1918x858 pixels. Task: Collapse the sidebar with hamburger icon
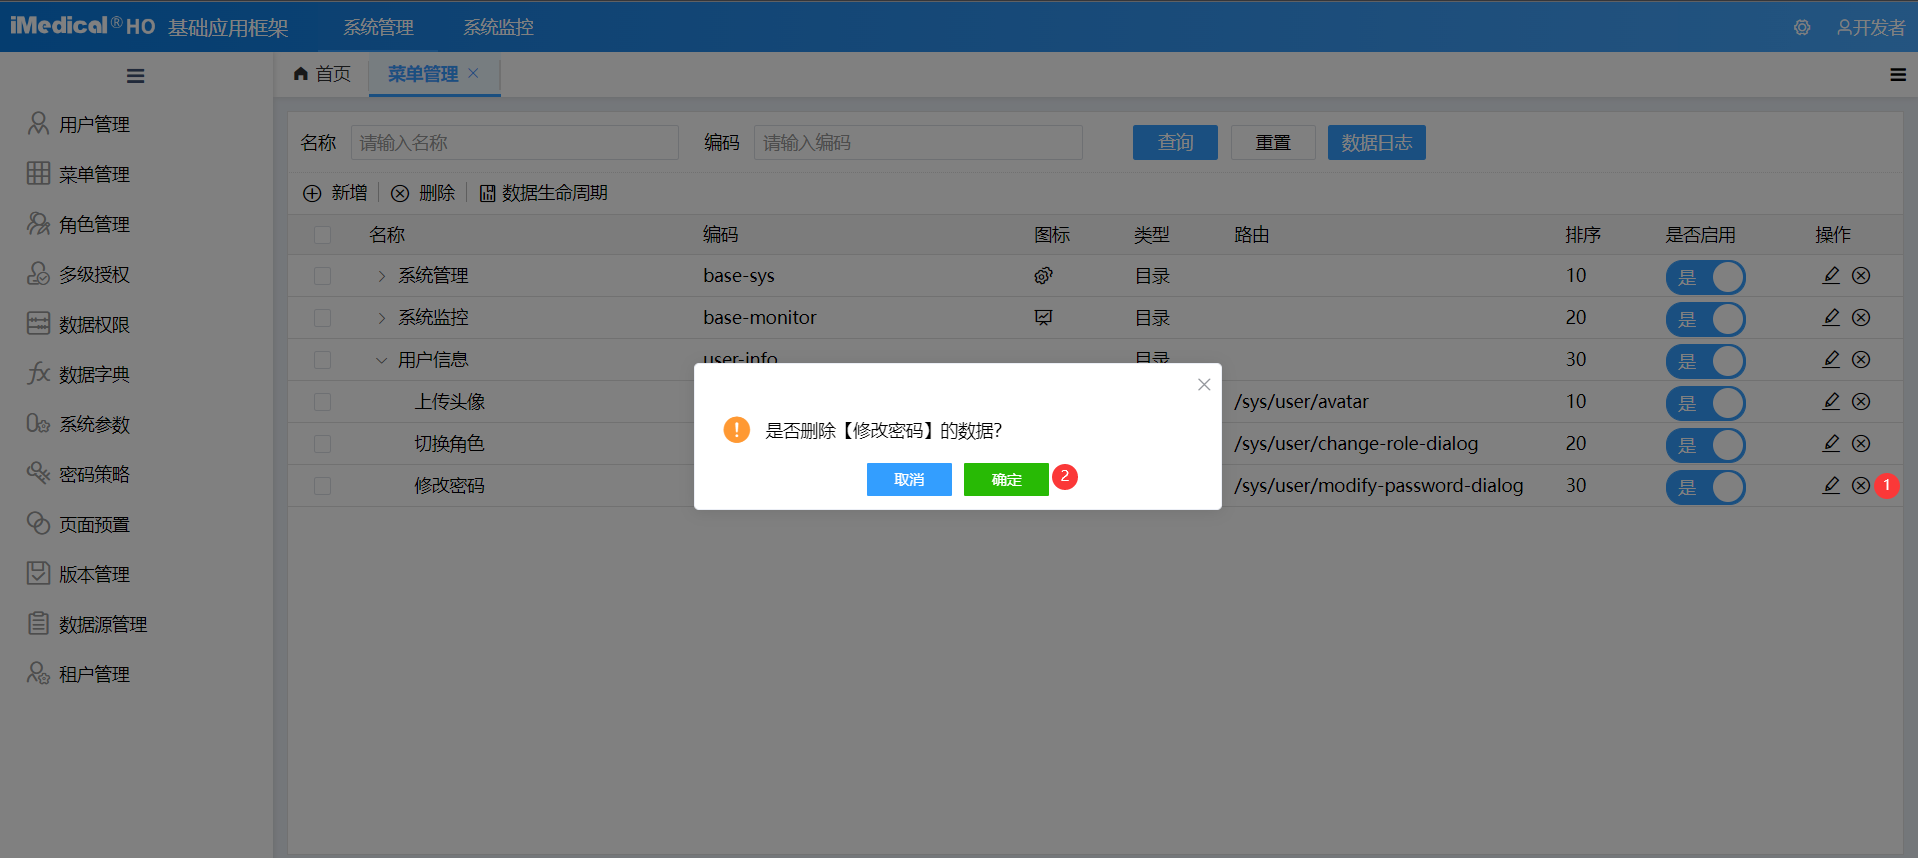(136, 76)
